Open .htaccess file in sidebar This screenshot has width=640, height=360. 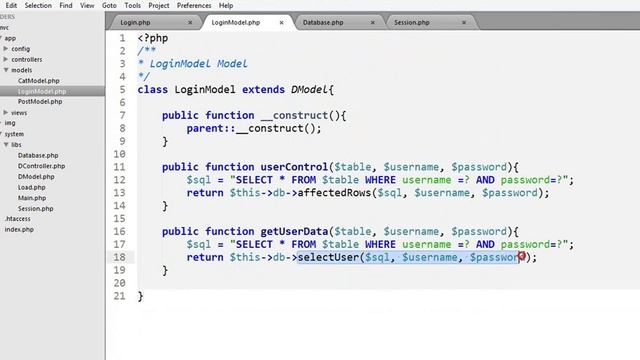(18, 219)
